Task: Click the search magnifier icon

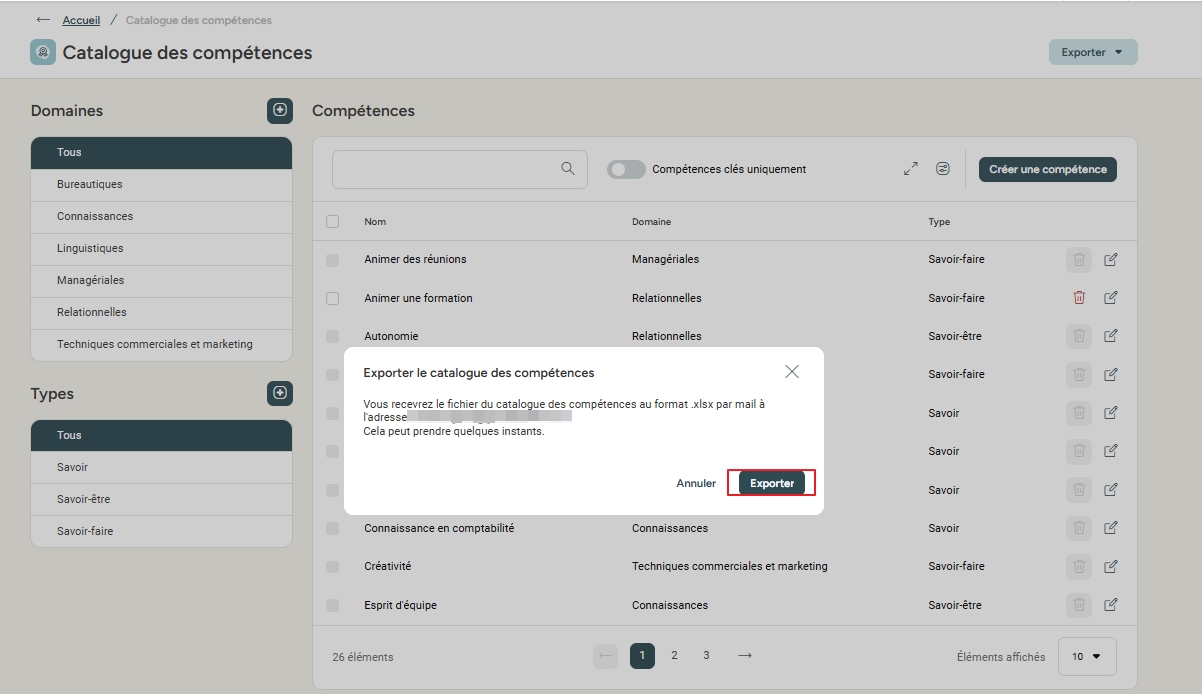Action: [568, 169]
